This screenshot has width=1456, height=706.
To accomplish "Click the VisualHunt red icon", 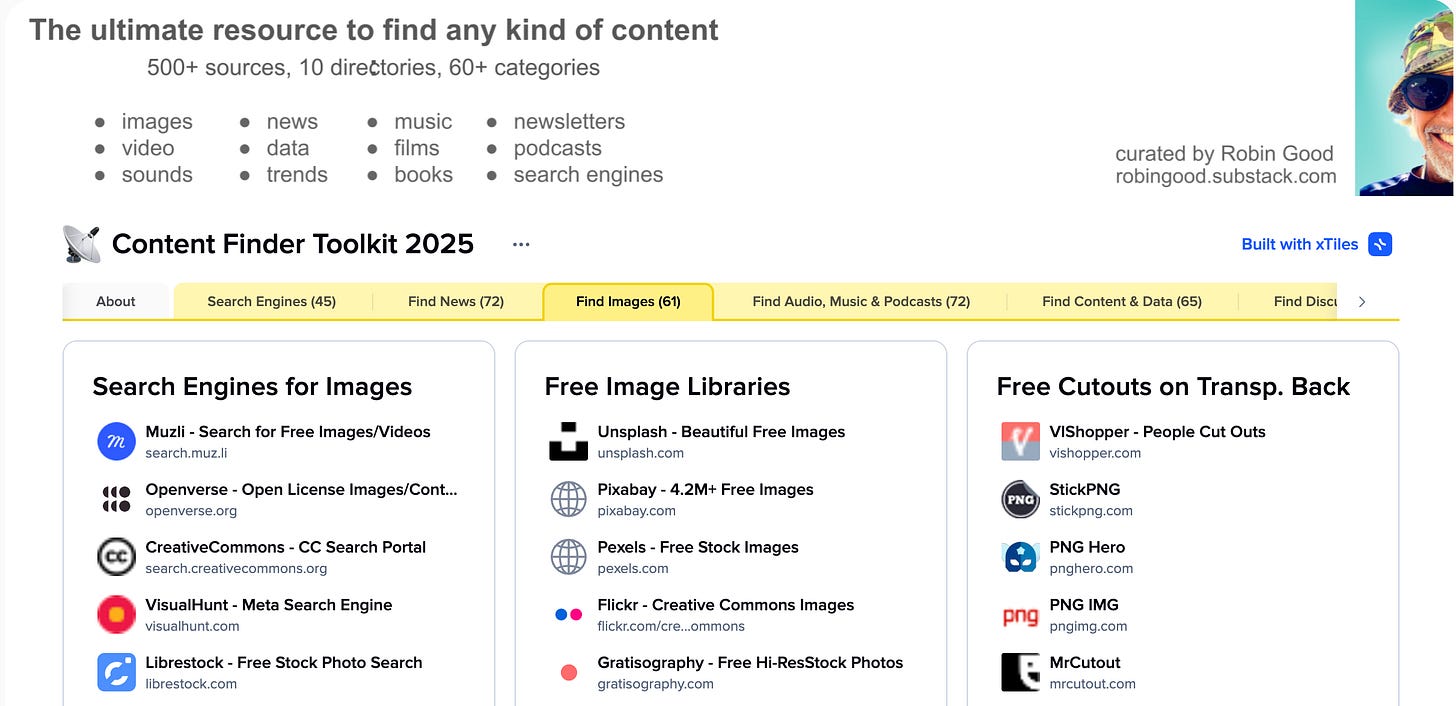I will click(x=116, y=614).
